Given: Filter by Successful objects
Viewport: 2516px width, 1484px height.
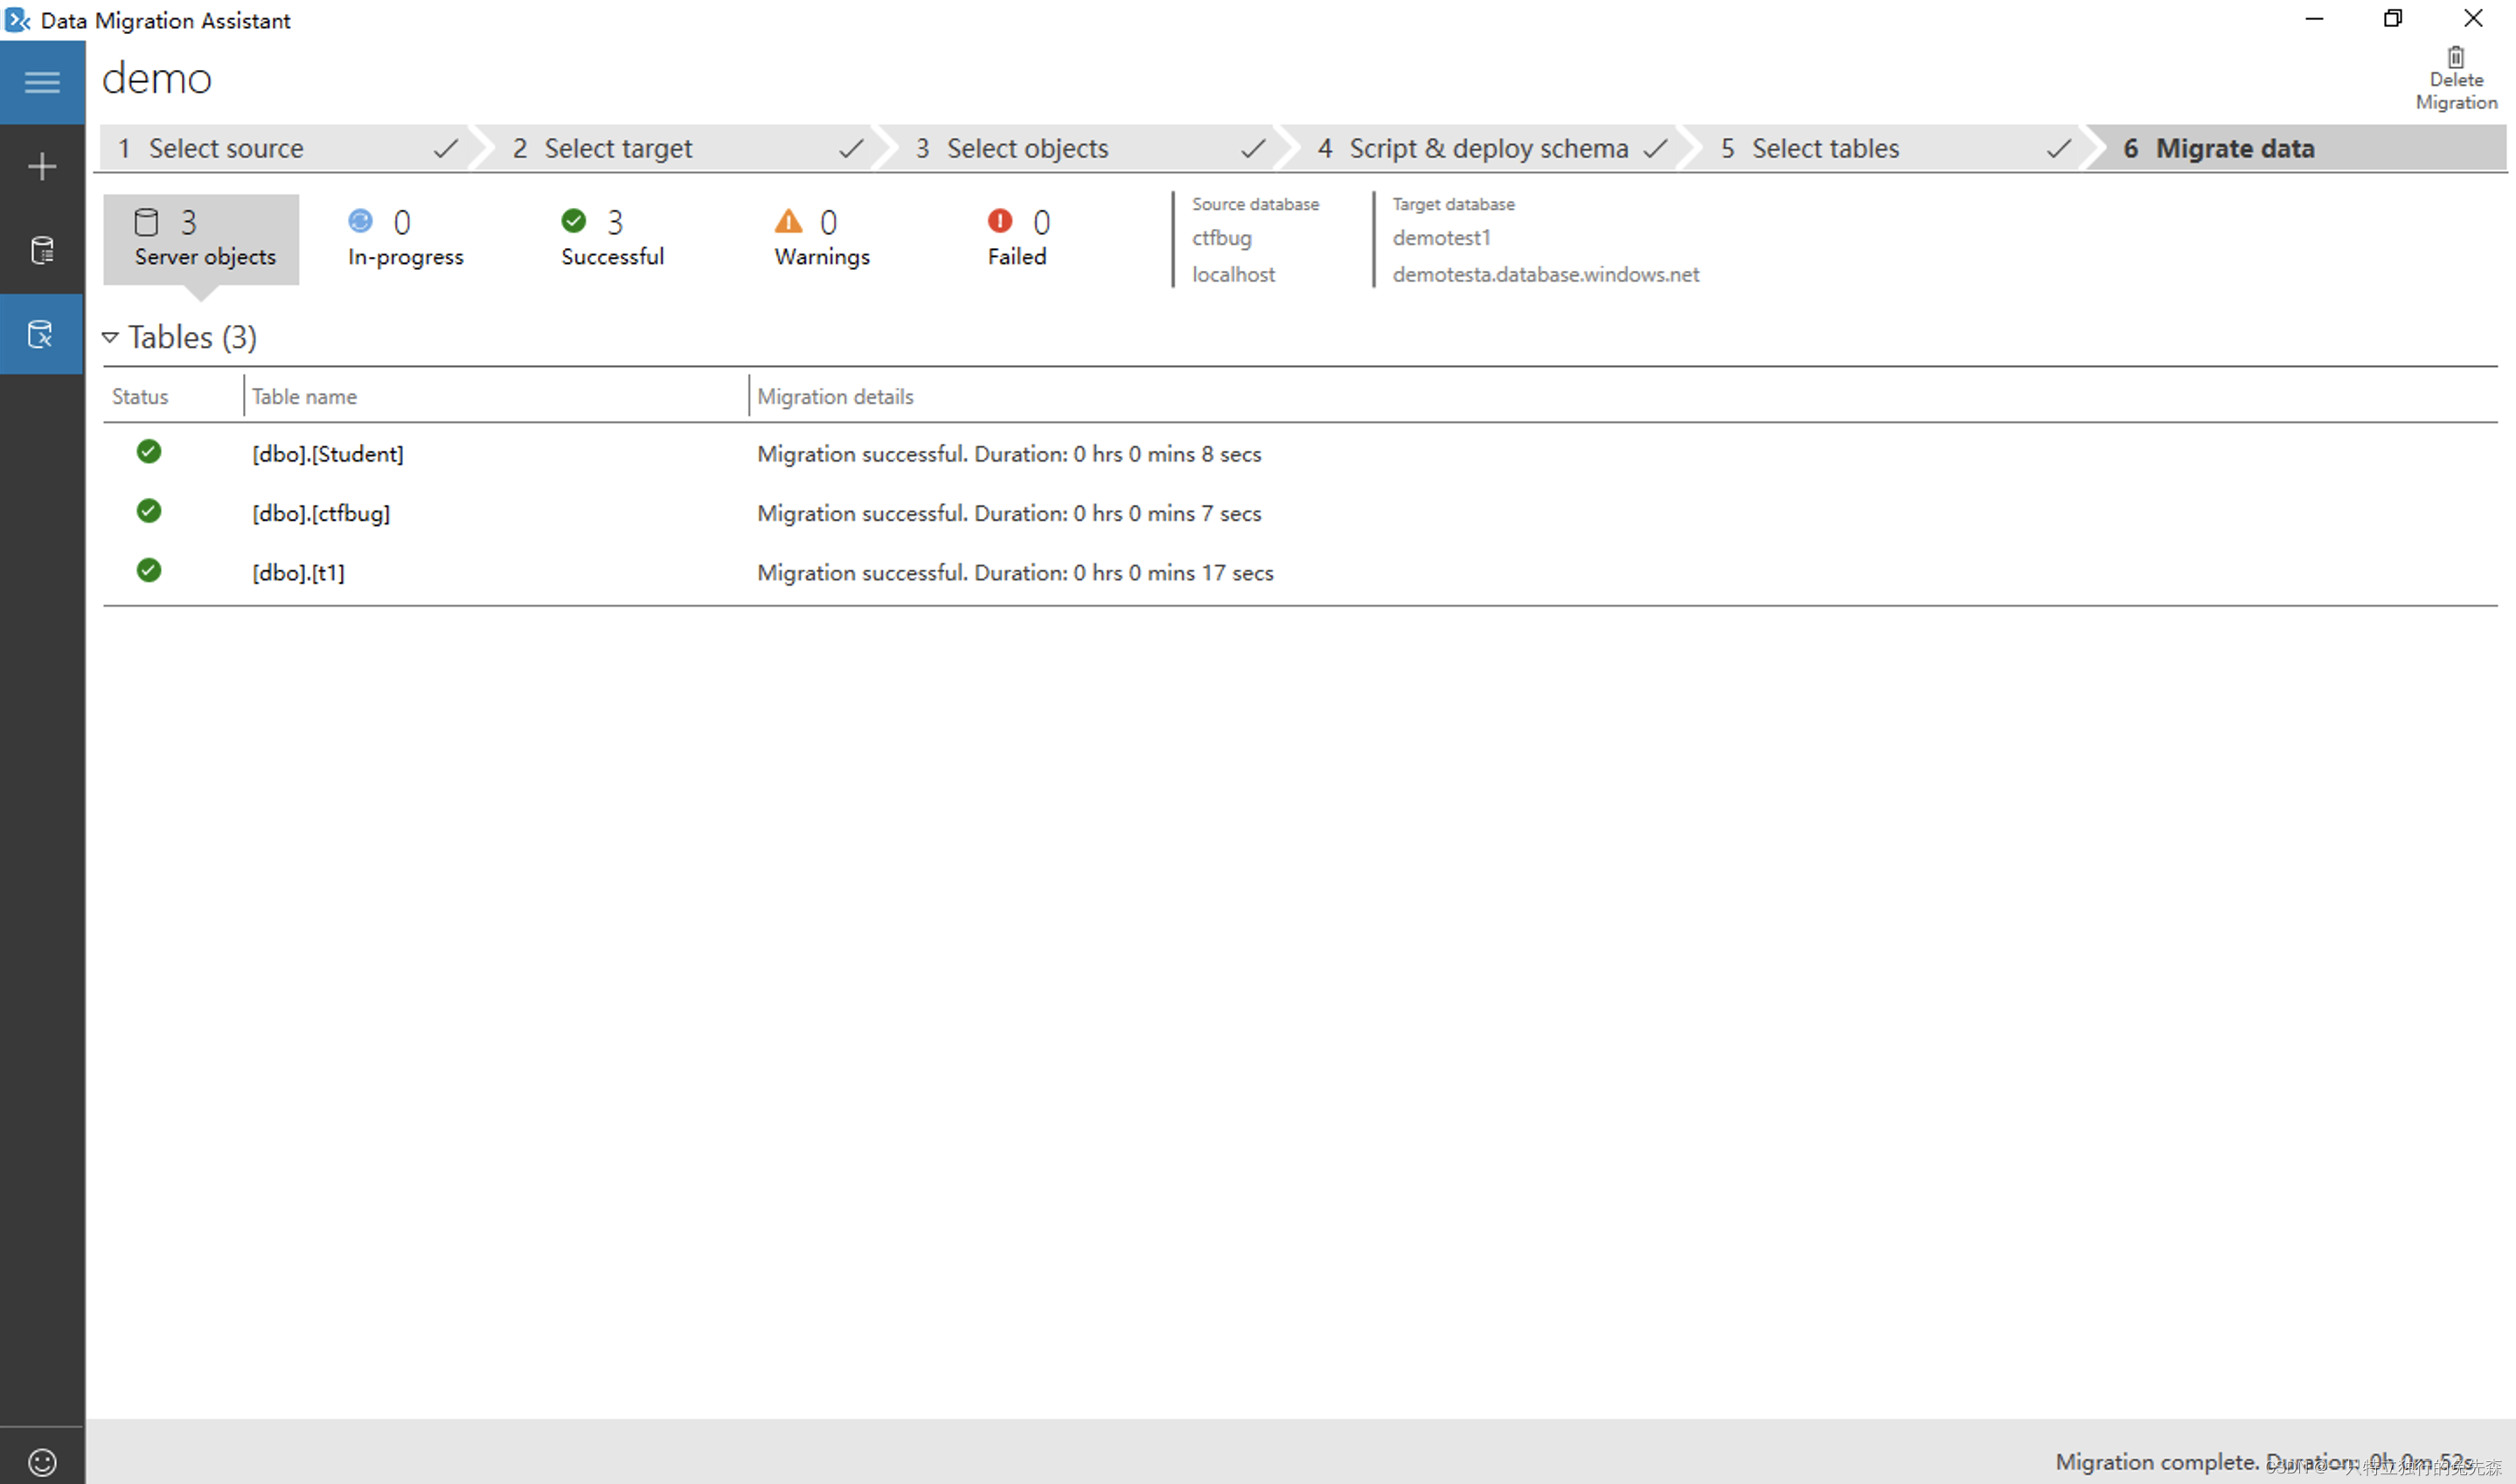Looking at the screenshot, I should coord(612,239).
